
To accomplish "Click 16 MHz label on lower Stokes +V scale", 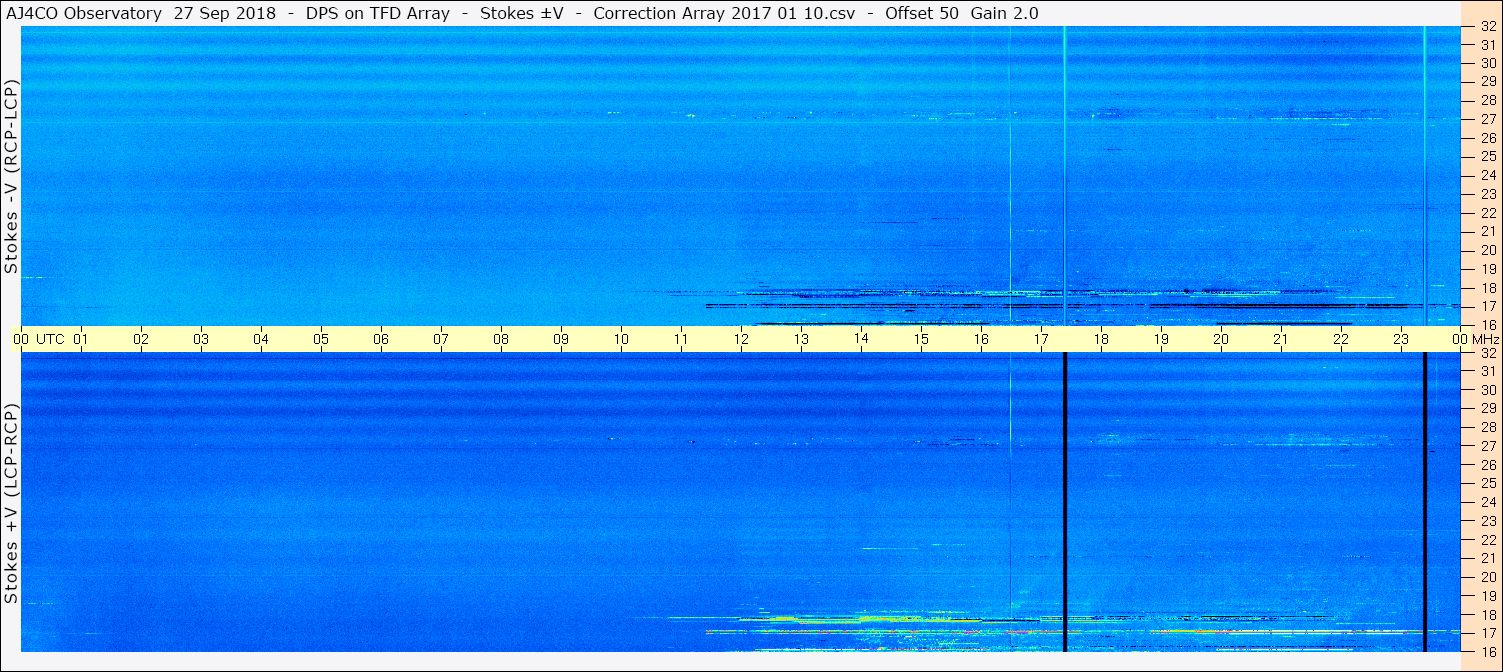I will 1487,651.
